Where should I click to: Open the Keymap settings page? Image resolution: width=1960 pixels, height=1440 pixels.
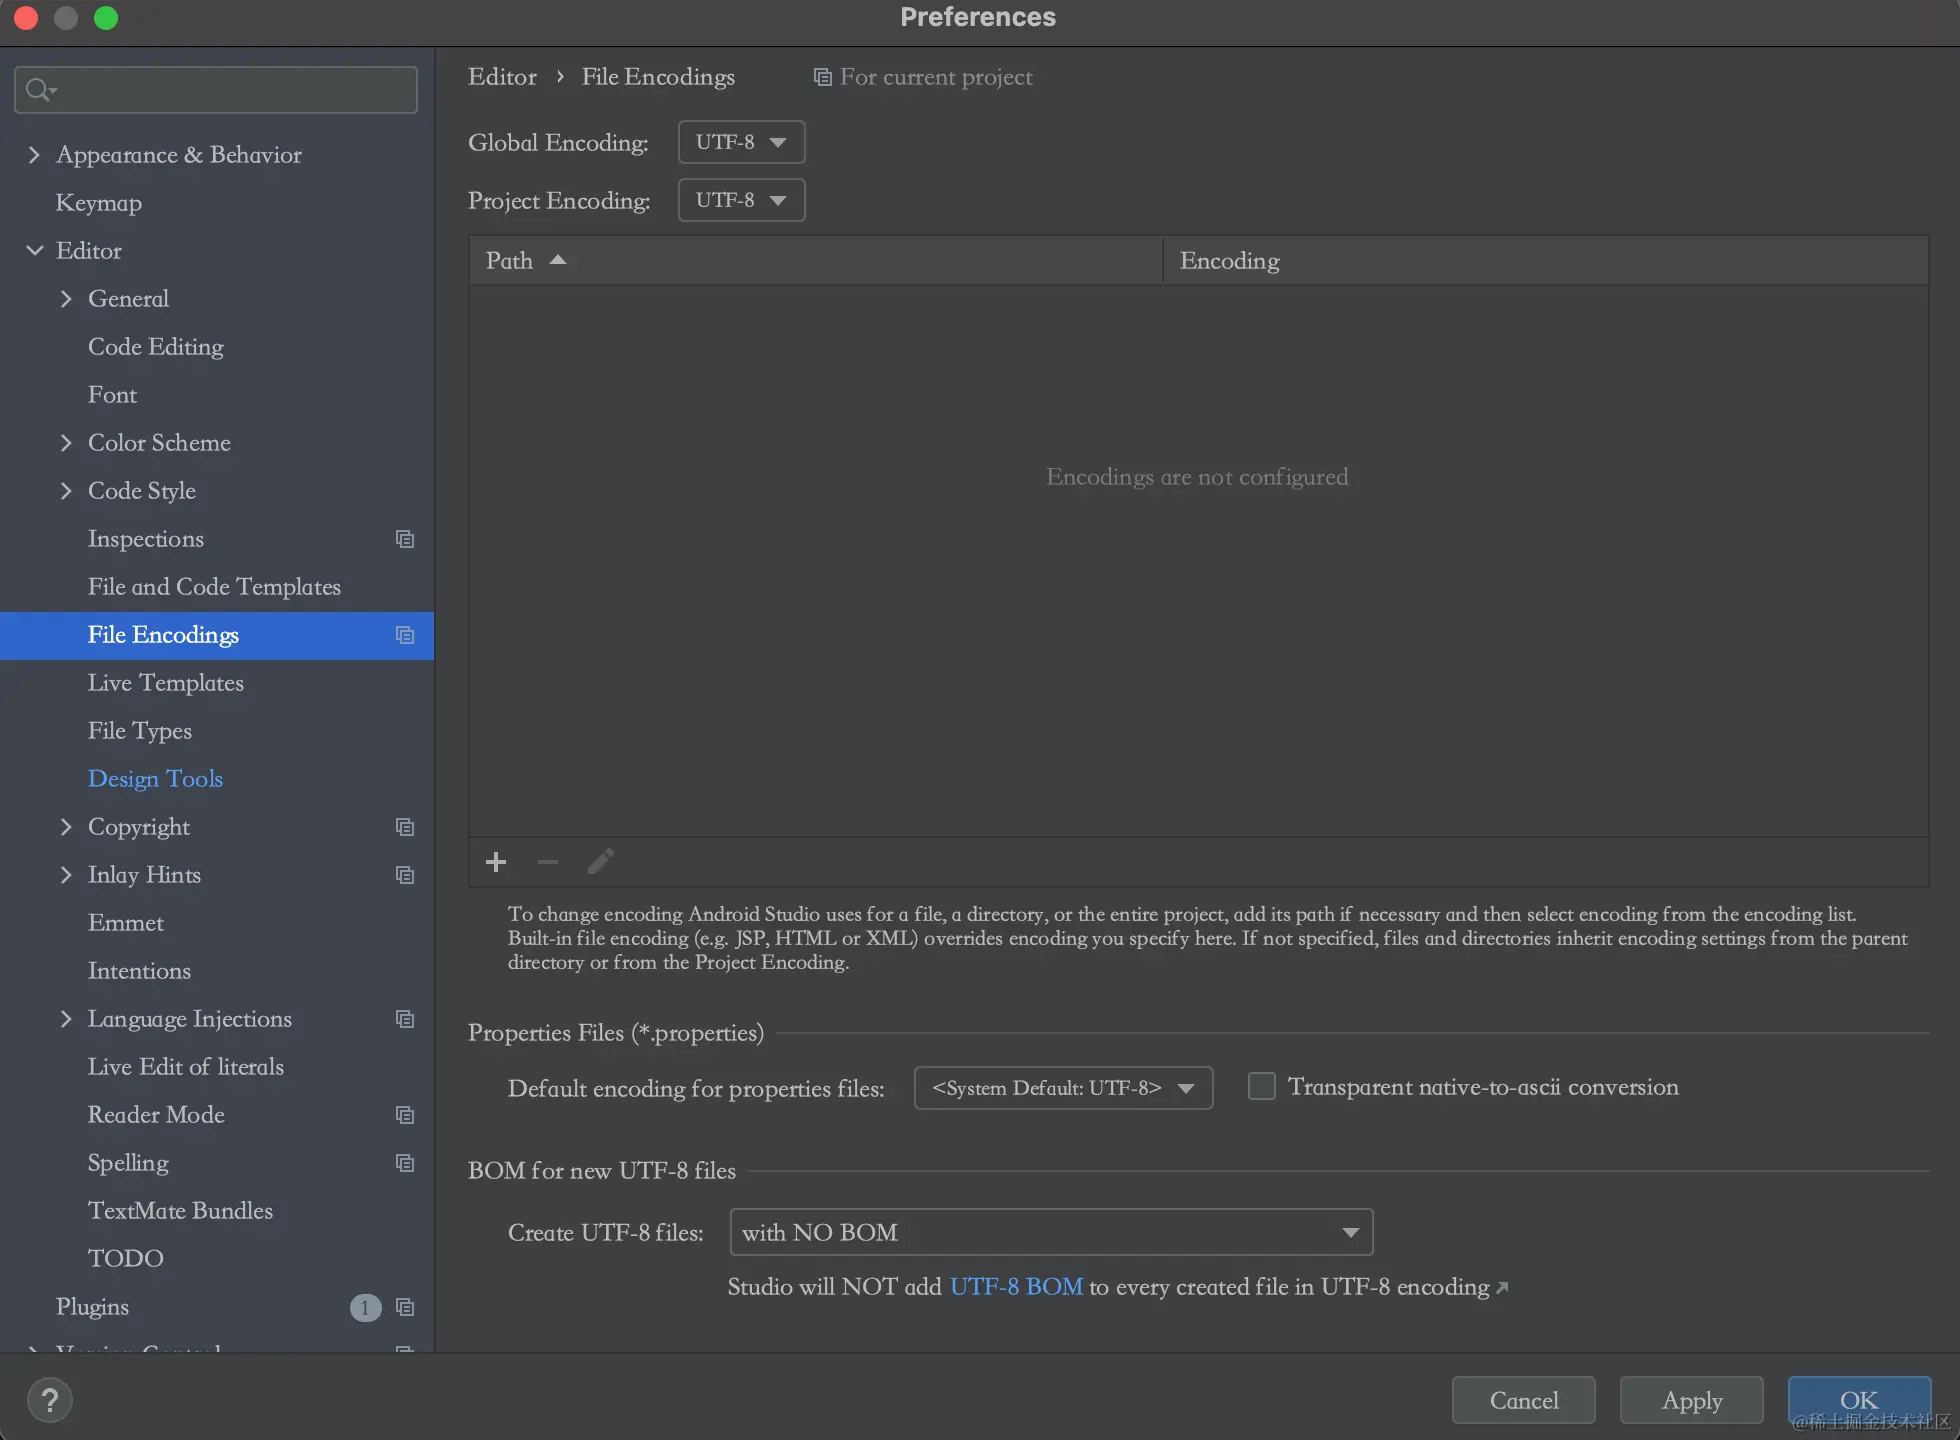point(99,203)
